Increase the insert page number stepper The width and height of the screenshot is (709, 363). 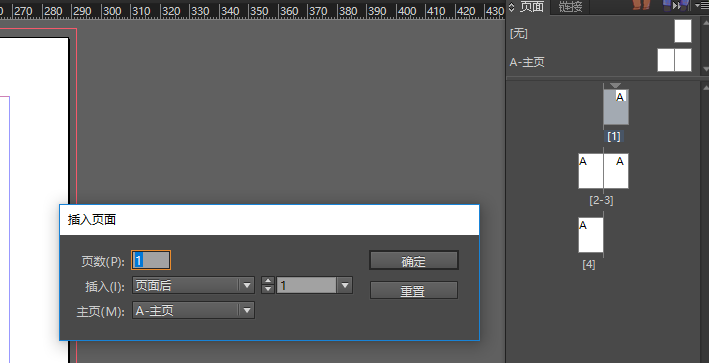pyautogui.click(x=268, y=281)
